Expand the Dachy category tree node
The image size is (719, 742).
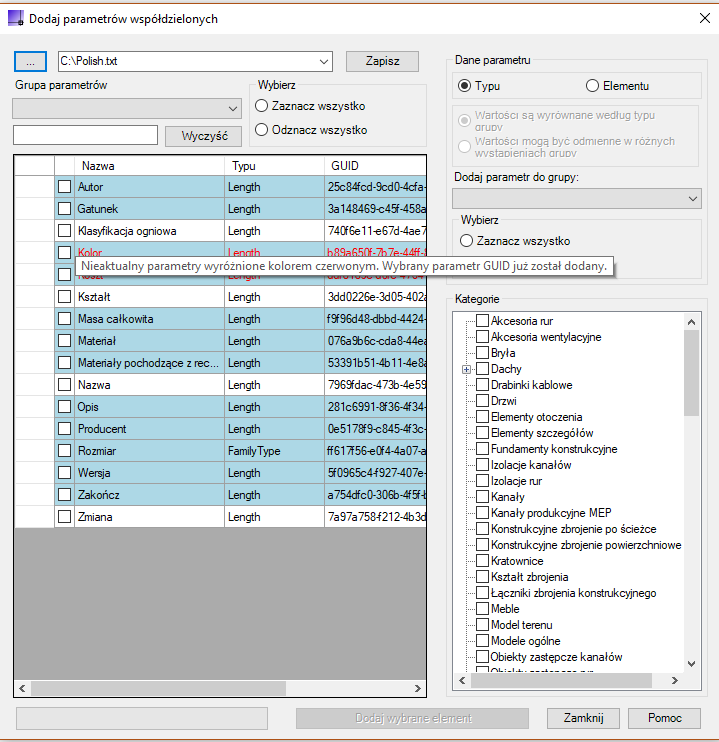pyautogui.click(x=466, y=369)
